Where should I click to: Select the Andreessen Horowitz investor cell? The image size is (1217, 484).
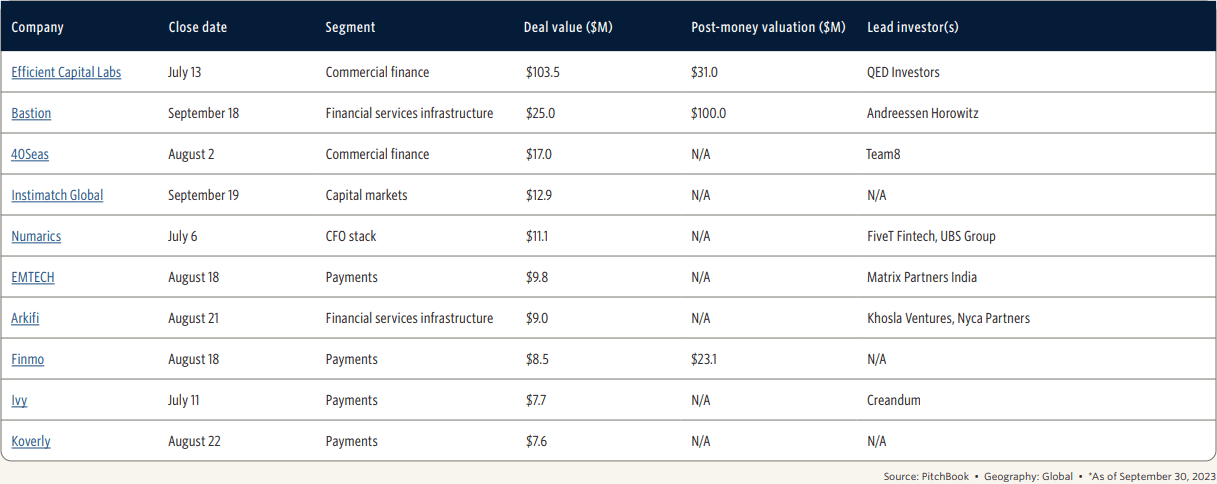pos(923,114)
